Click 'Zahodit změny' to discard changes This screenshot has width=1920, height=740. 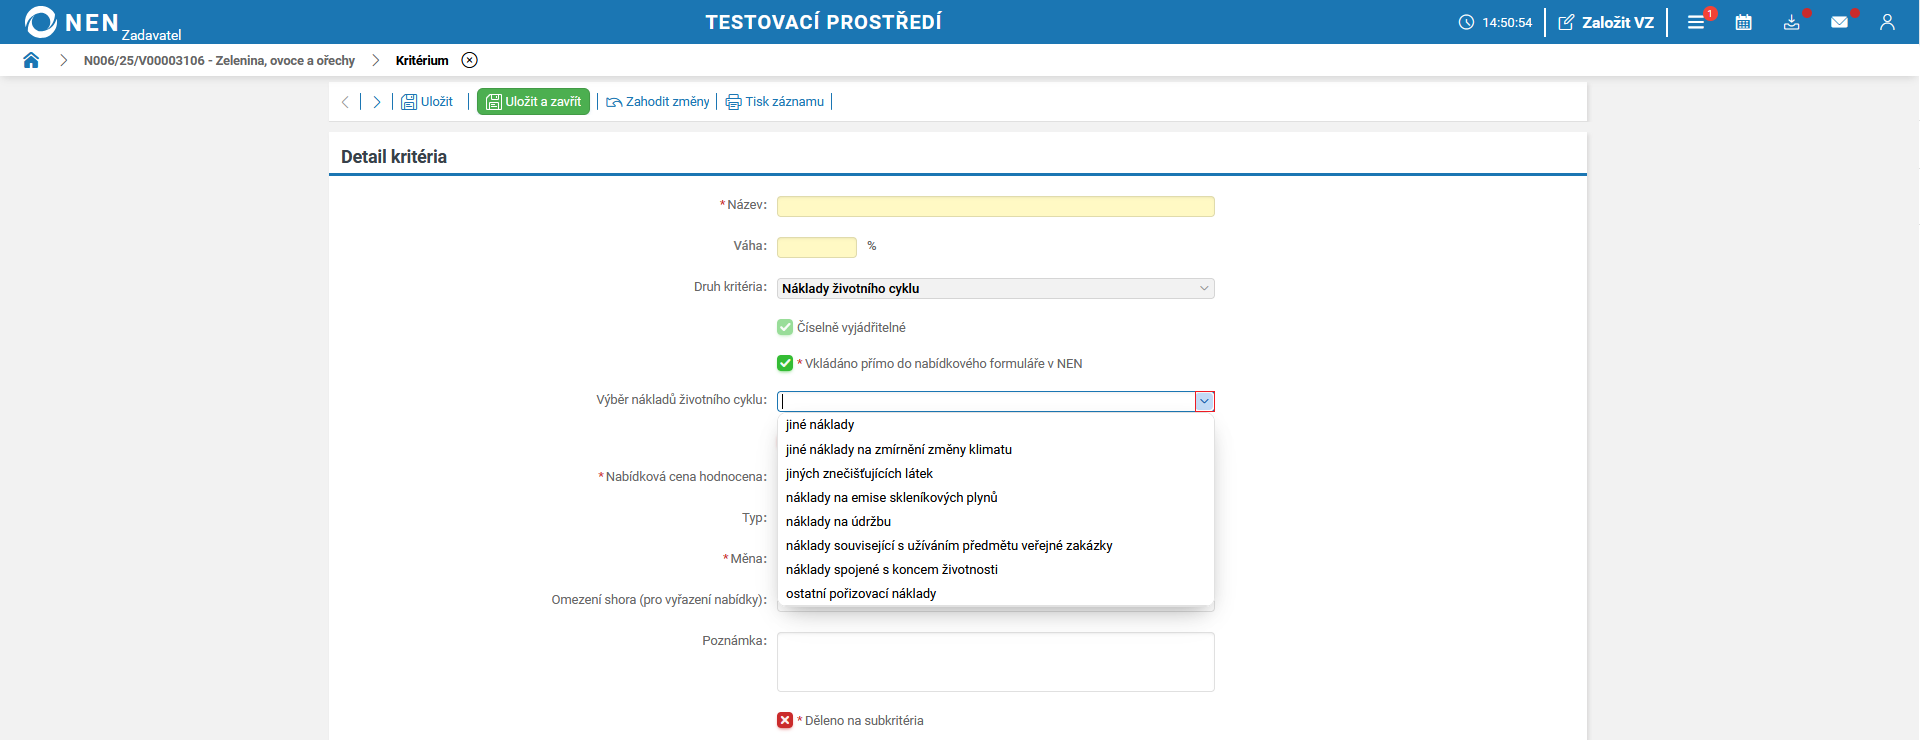(658, 102)
